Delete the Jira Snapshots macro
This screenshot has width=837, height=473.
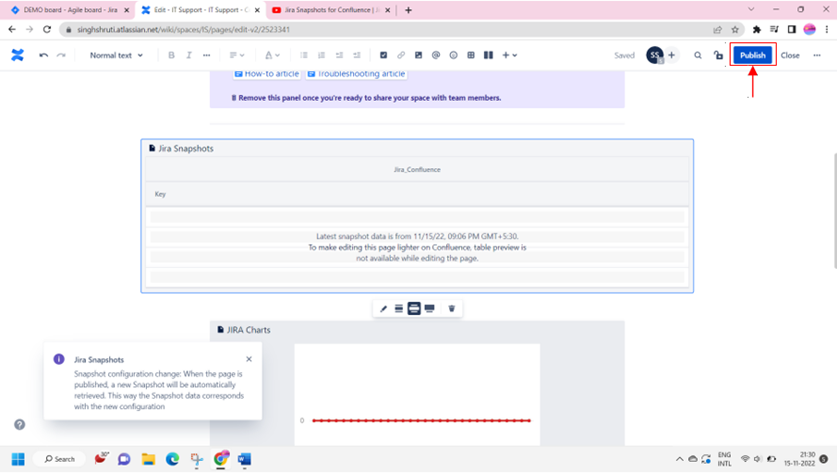click(x=452, y=309)
